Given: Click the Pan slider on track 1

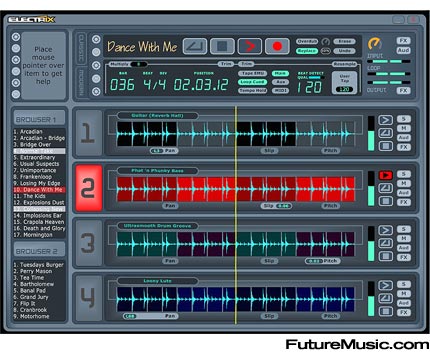Looking at the screenshot, I should (164, 151).
